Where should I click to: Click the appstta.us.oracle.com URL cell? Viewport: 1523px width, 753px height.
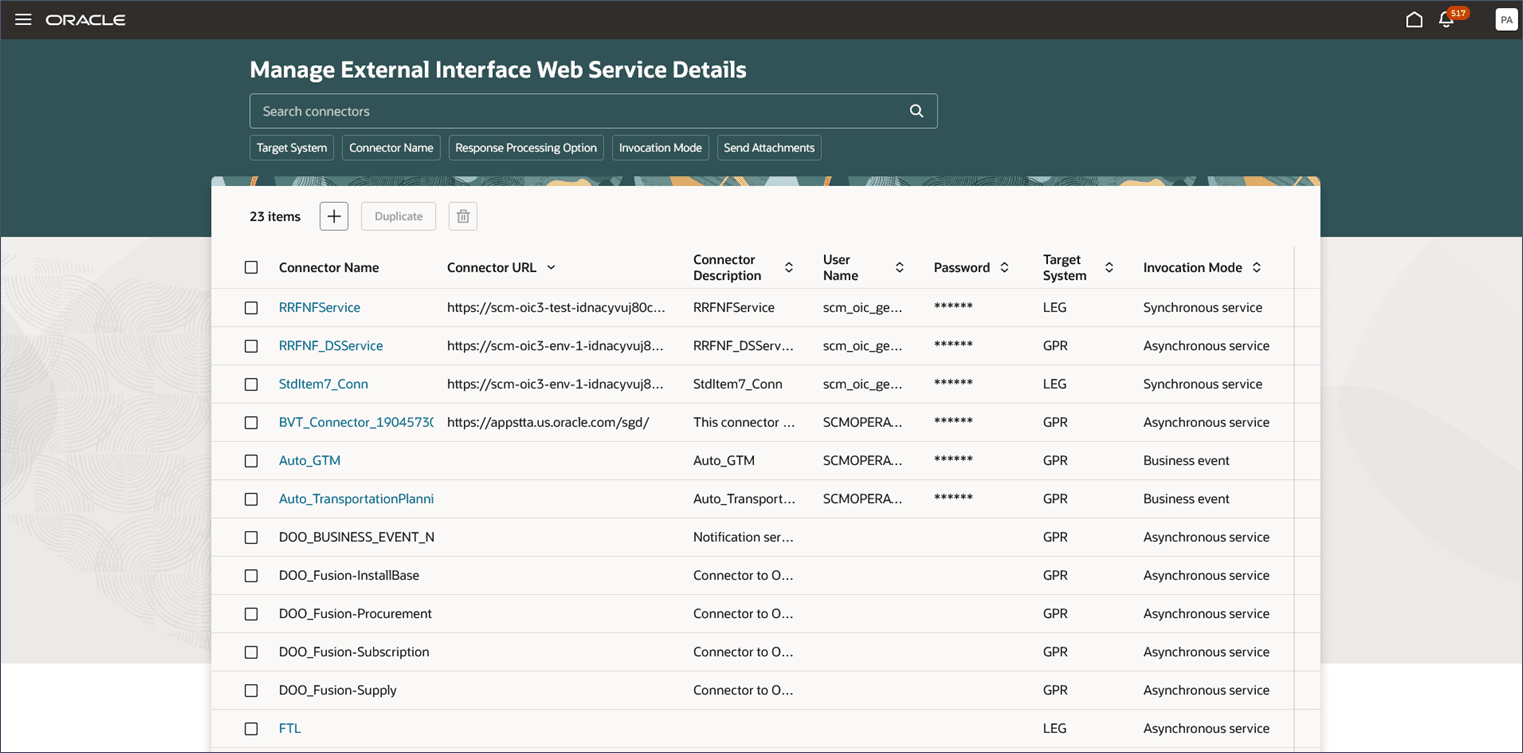click(548, 422)
